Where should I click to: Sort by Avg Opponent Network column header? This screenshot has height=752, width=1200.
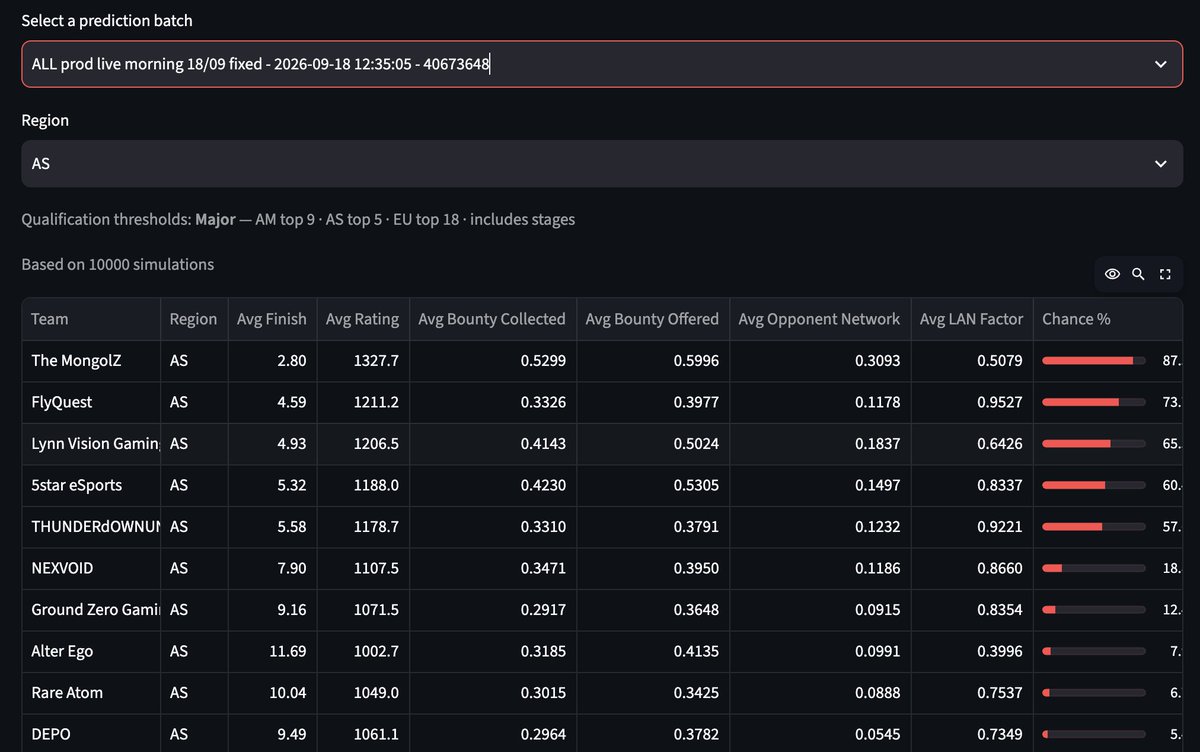pyautogui.click(x=820, y=319)
